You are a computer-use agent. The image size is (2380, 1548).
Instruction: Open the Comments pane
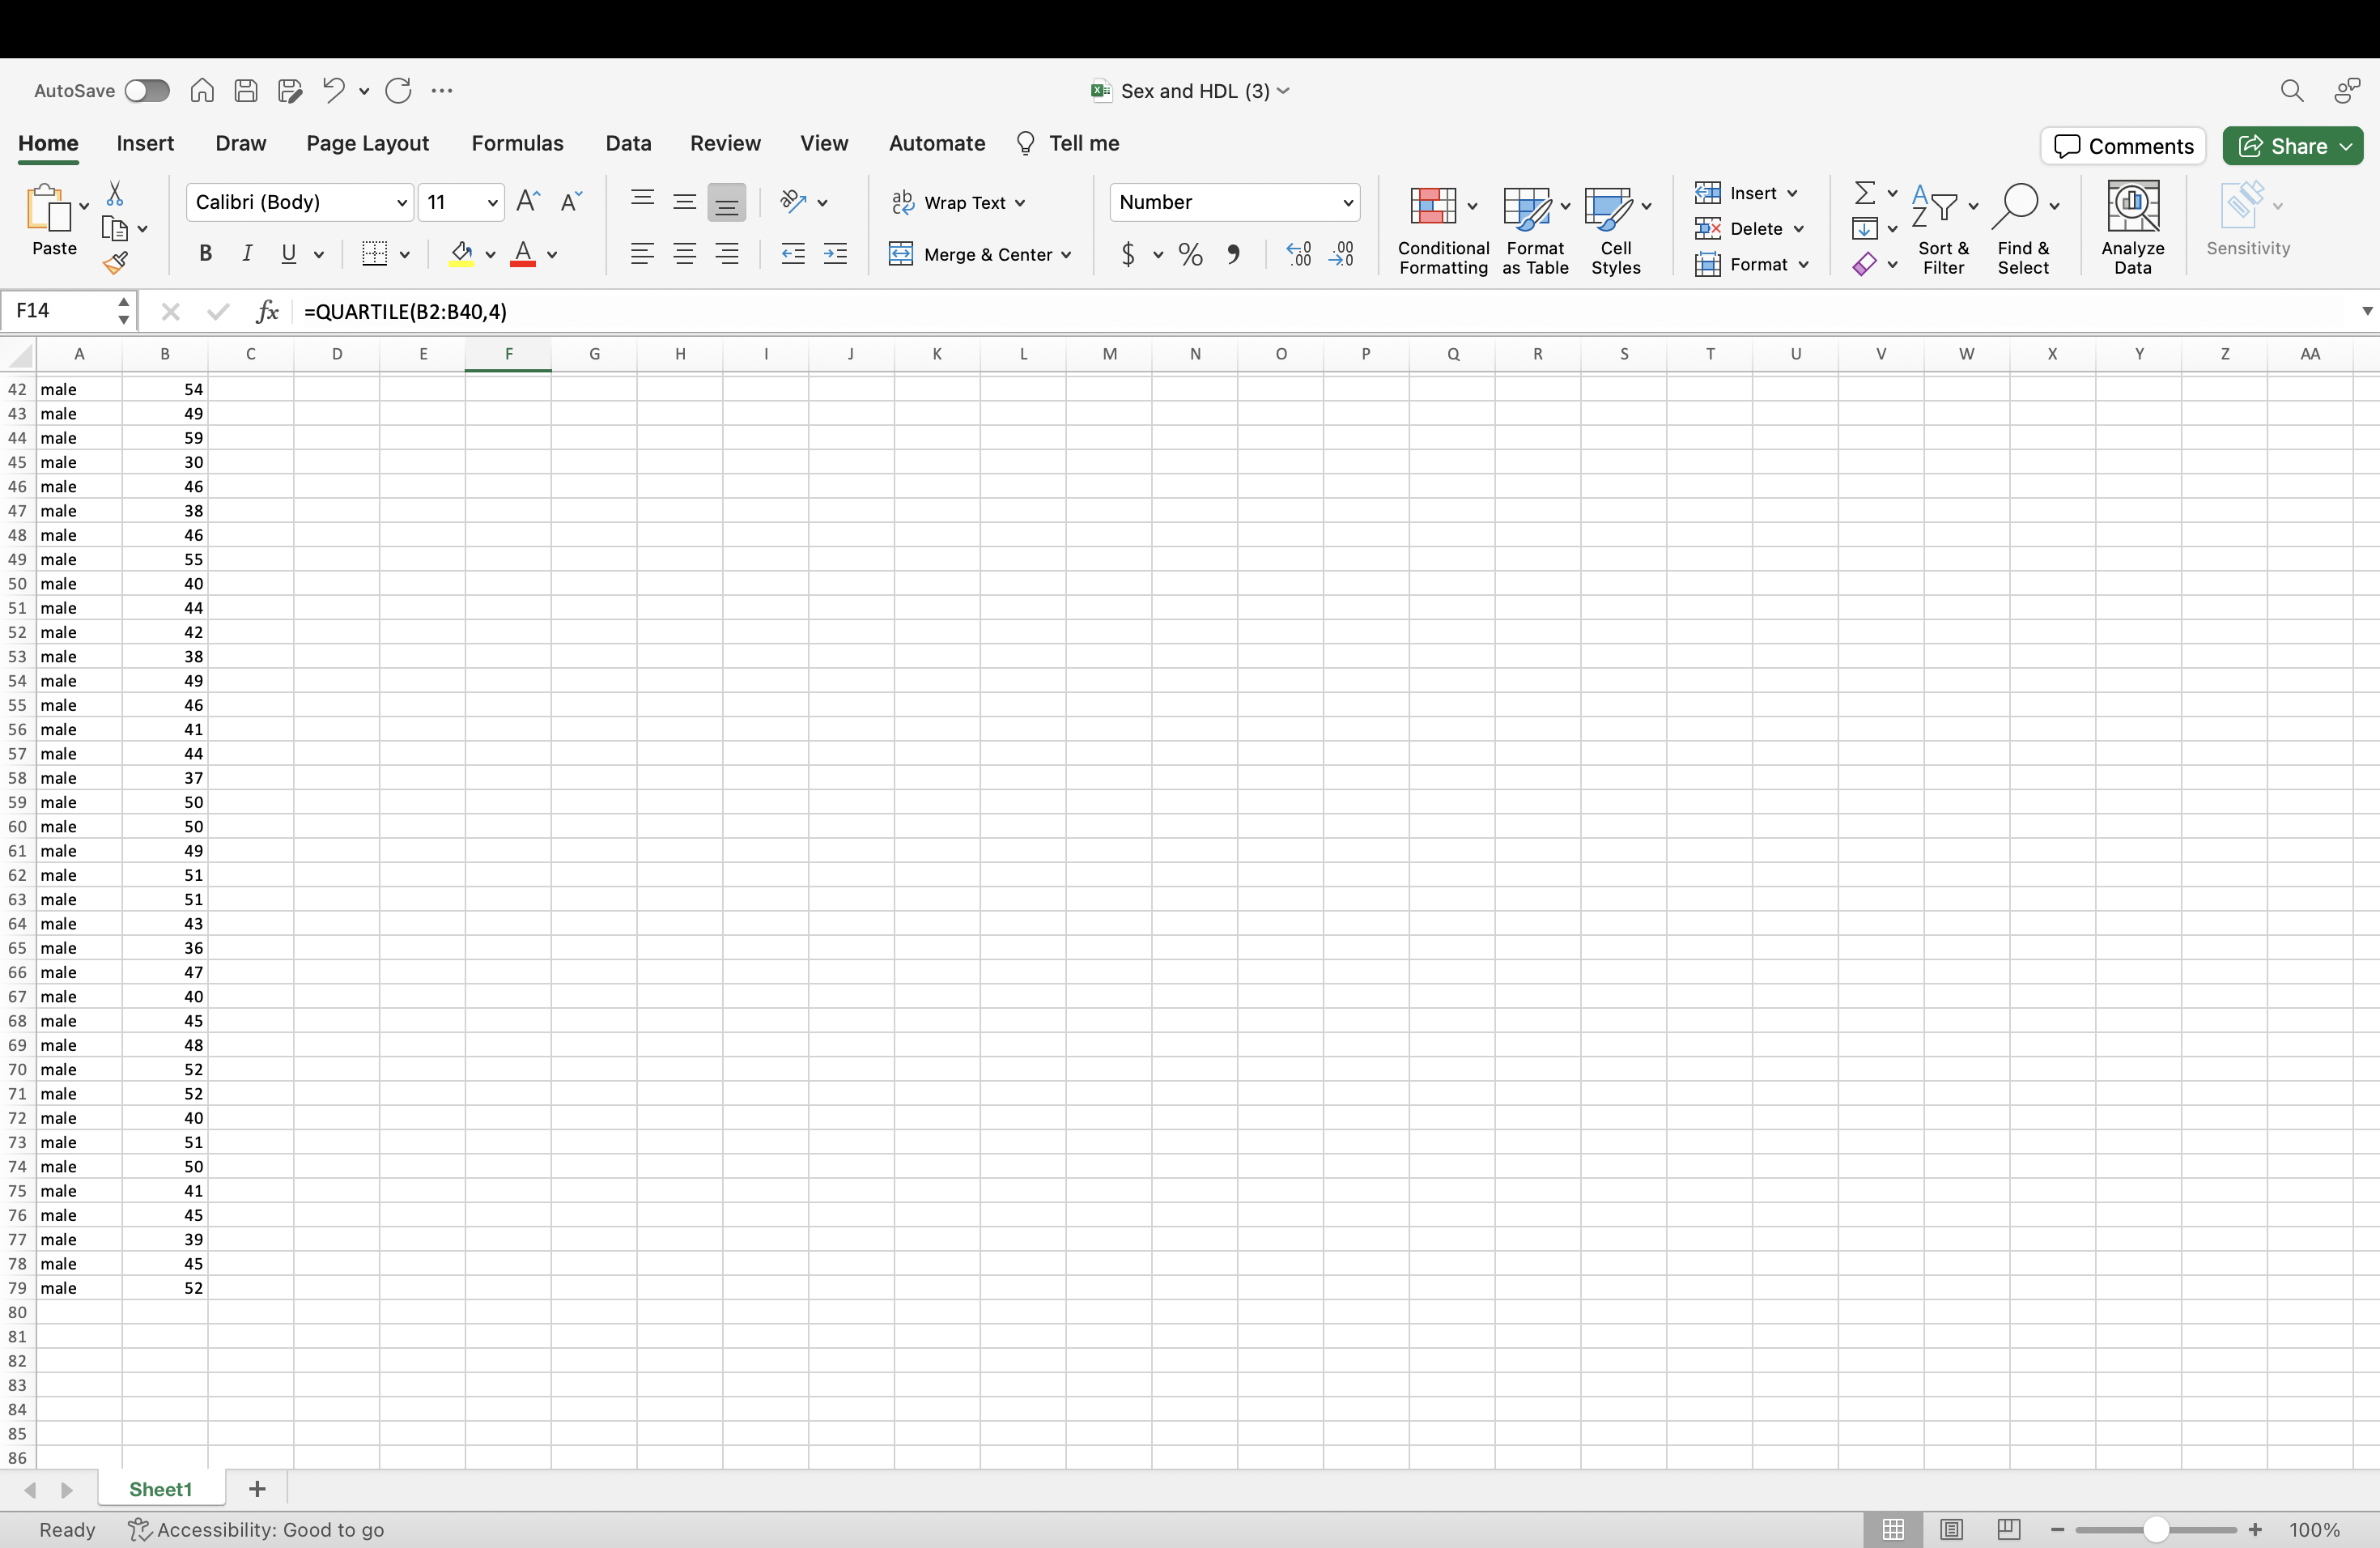pyautogui.click(x=2123, y=146)
